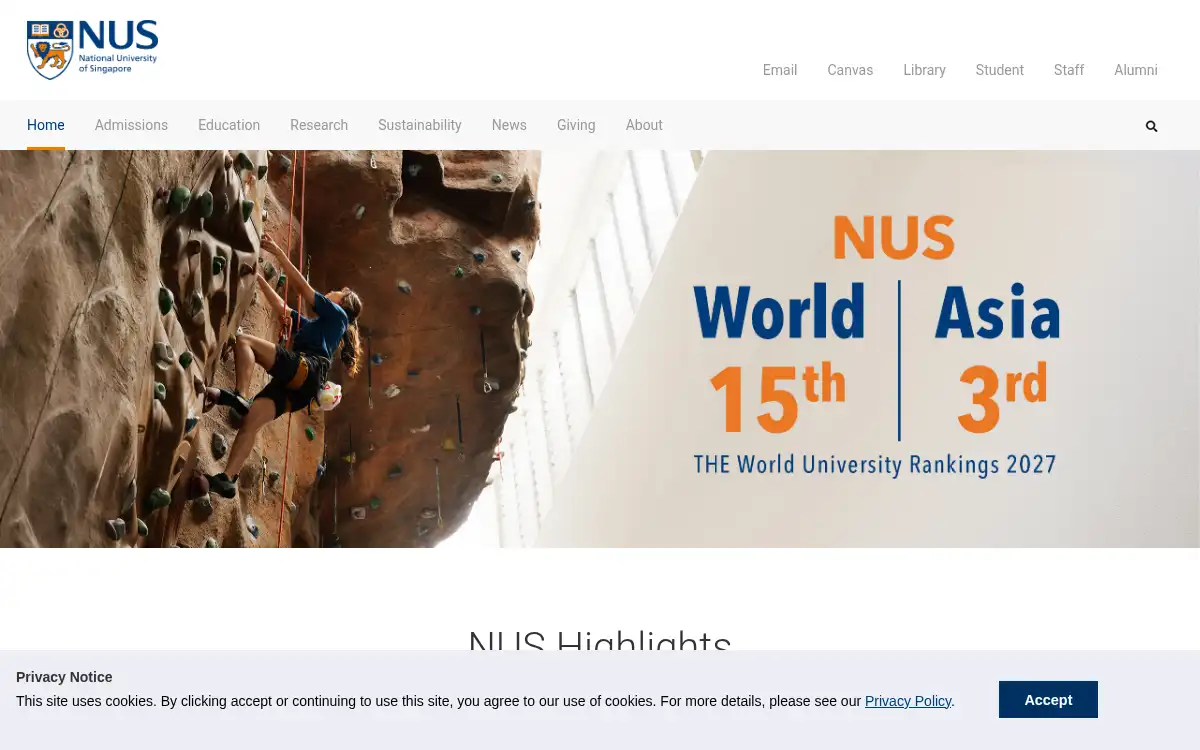The image size is (1200, 750).
Task: Open the About menu
Action: 644,125
